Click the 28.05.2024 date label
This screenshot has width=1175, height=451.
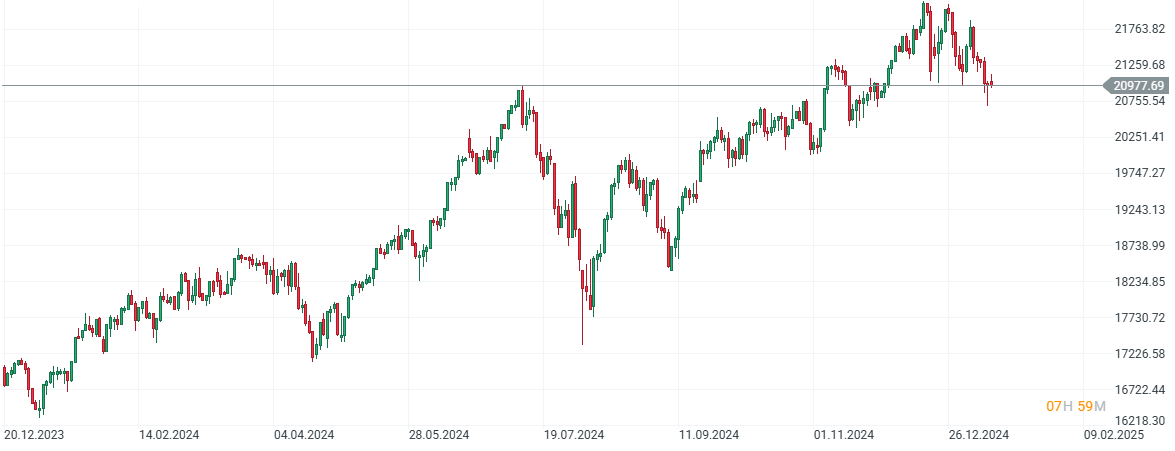click(x=439, y=435)
